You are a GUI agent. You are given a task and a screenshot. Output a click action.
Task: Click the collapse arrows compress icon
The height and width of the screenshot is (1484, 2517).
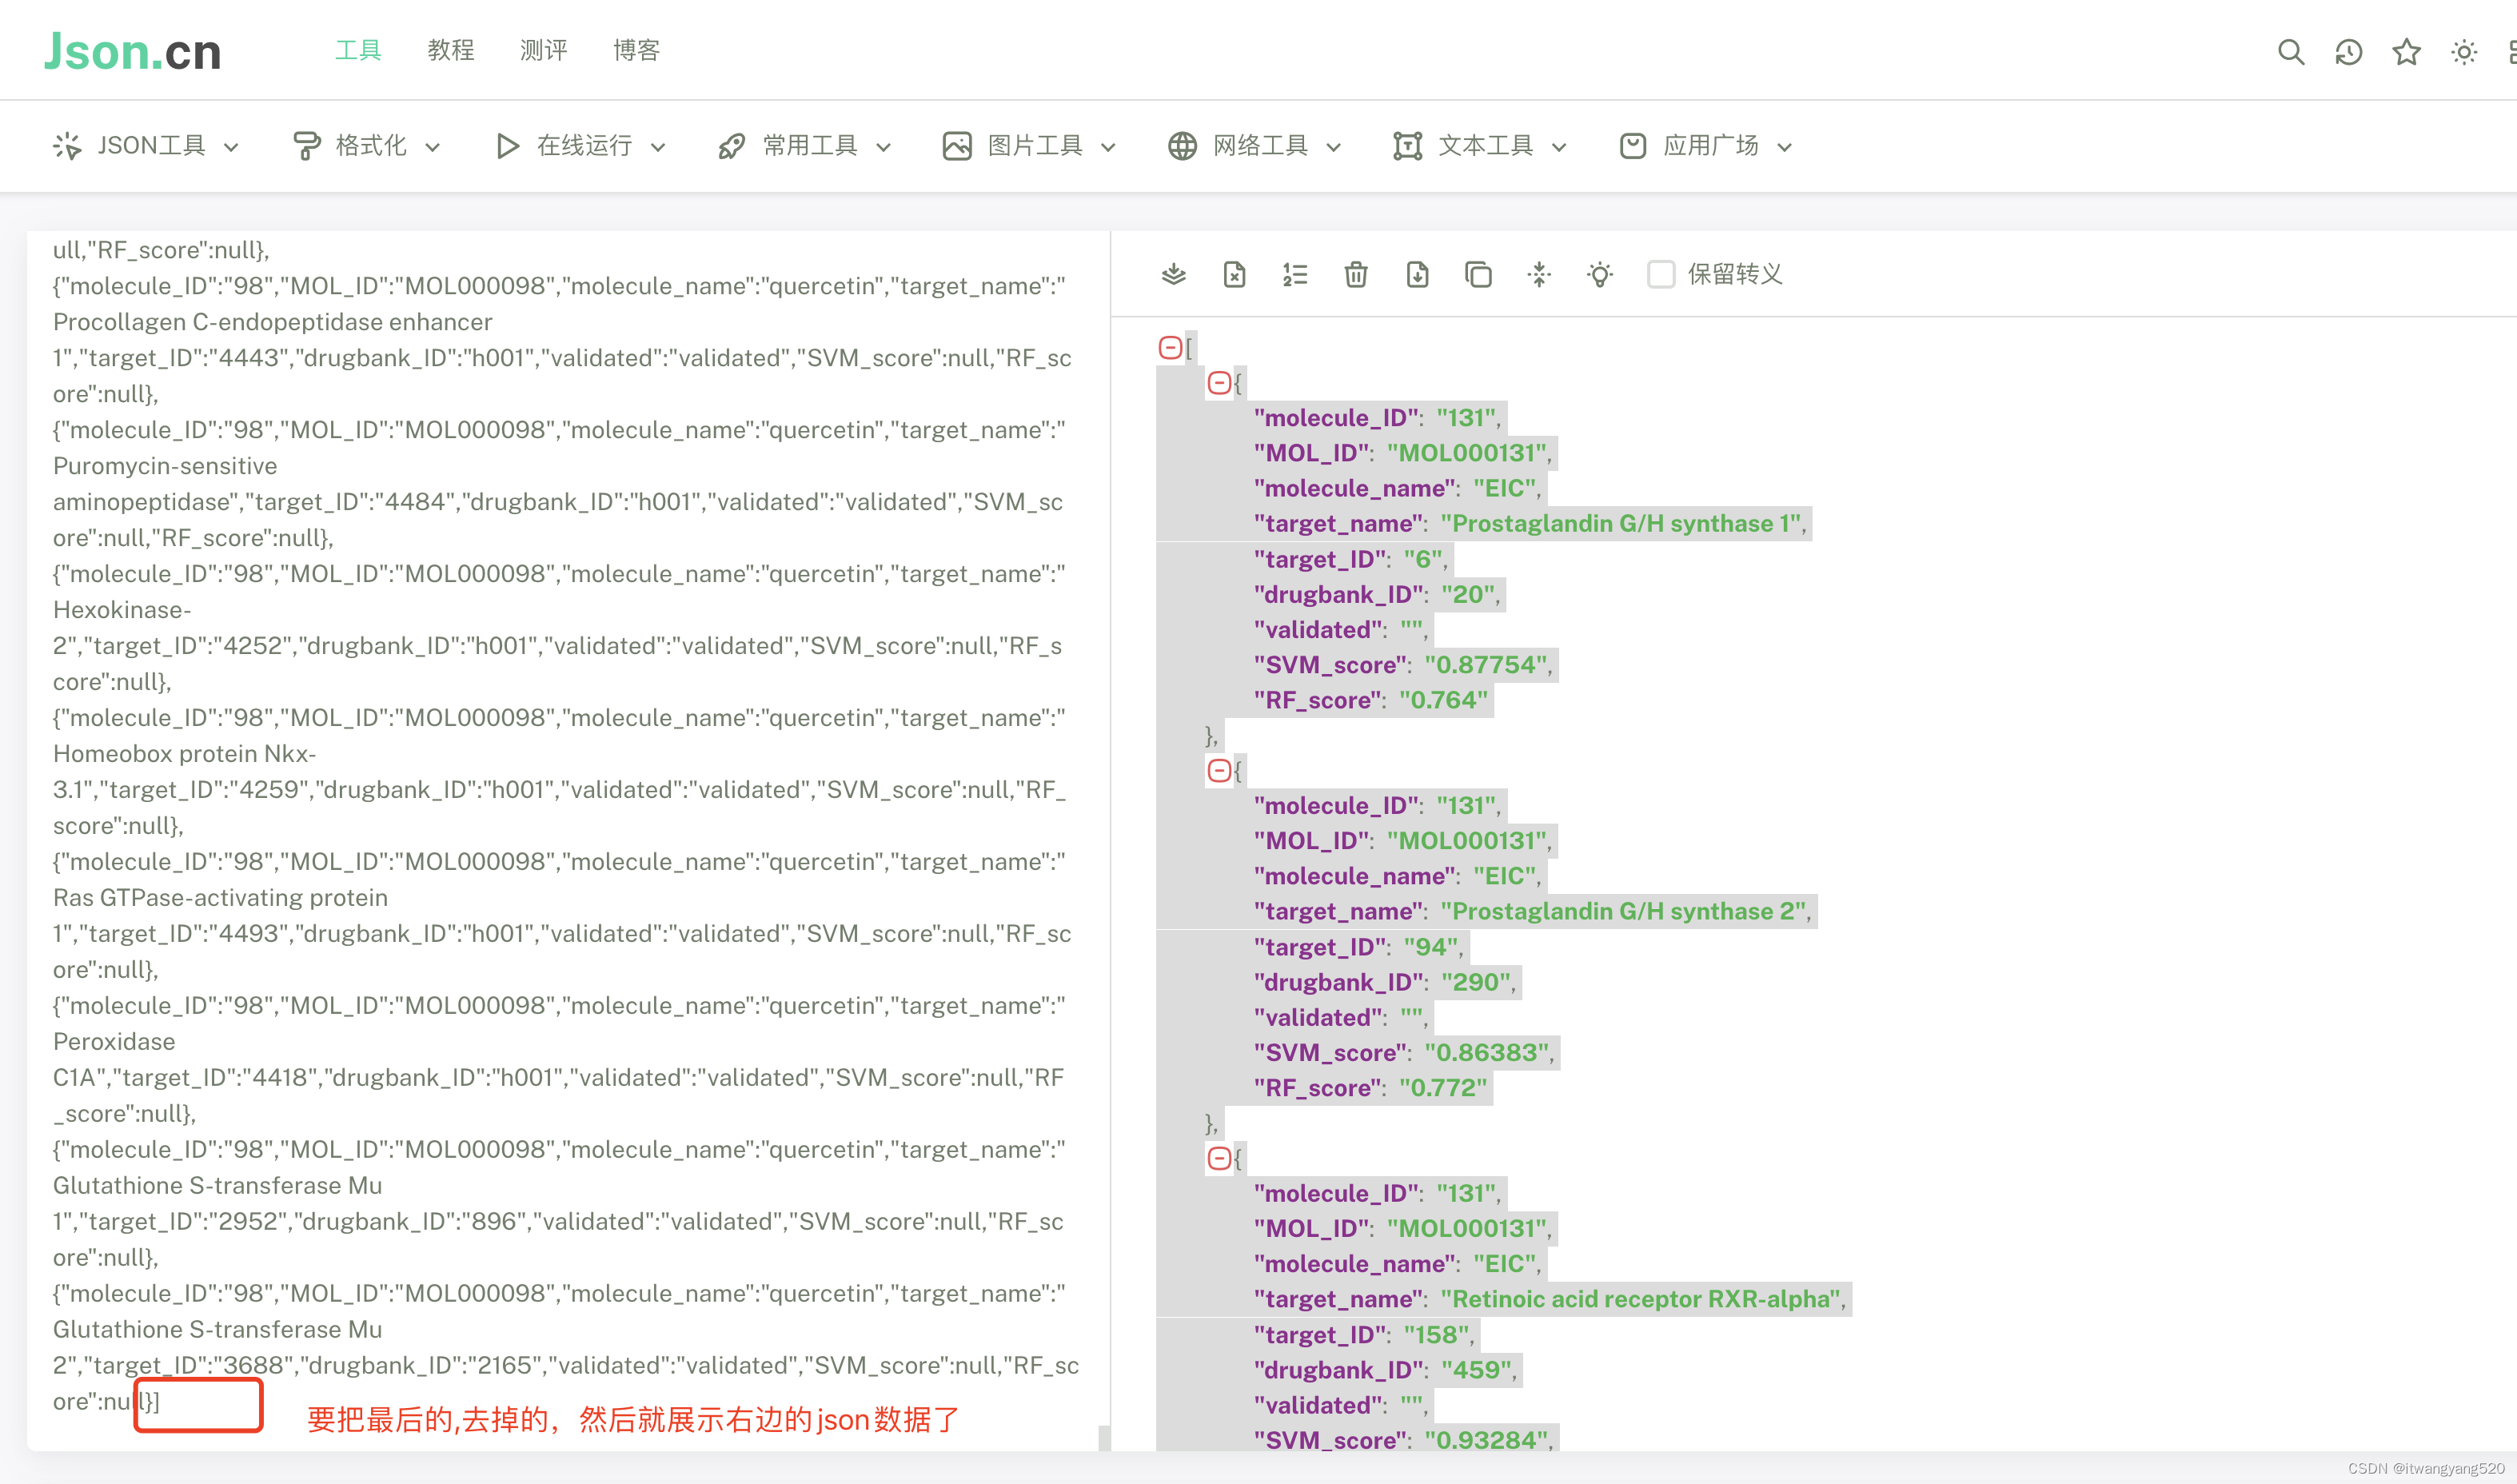tap(1539, 274)
